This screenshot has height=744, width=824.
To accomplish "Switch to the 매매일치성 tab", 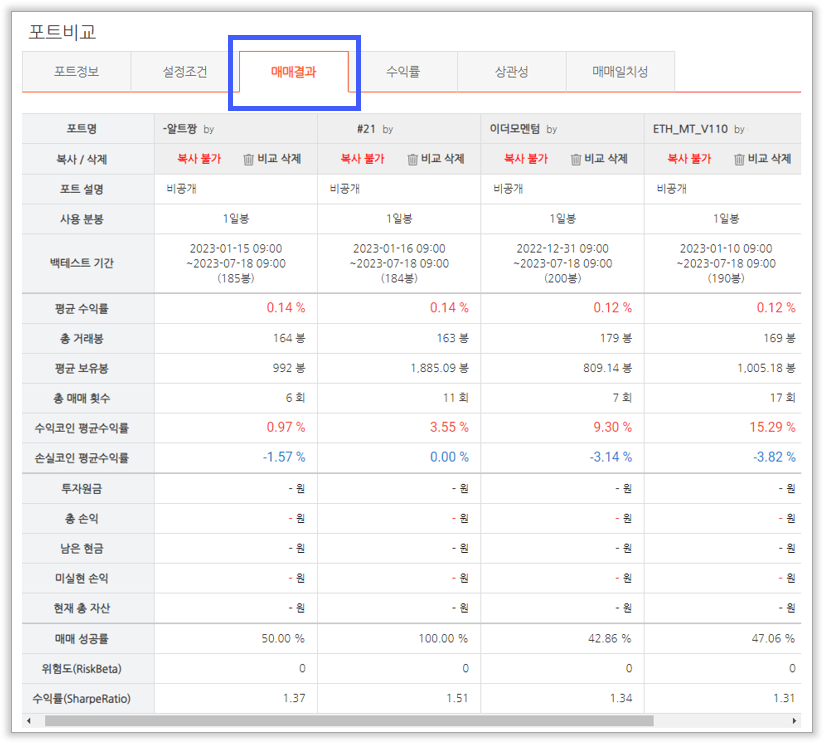I will pos(620,72).
